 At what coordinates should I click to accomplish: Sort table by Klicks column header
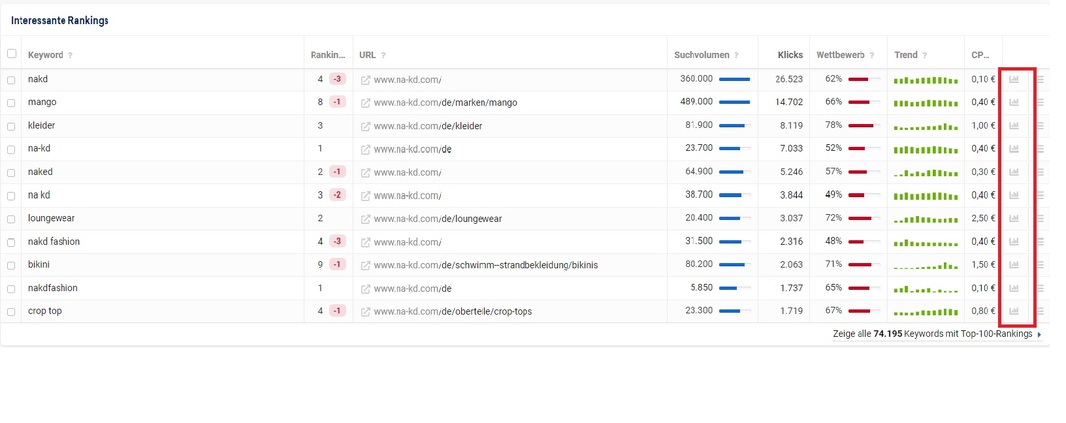[790, 55]
